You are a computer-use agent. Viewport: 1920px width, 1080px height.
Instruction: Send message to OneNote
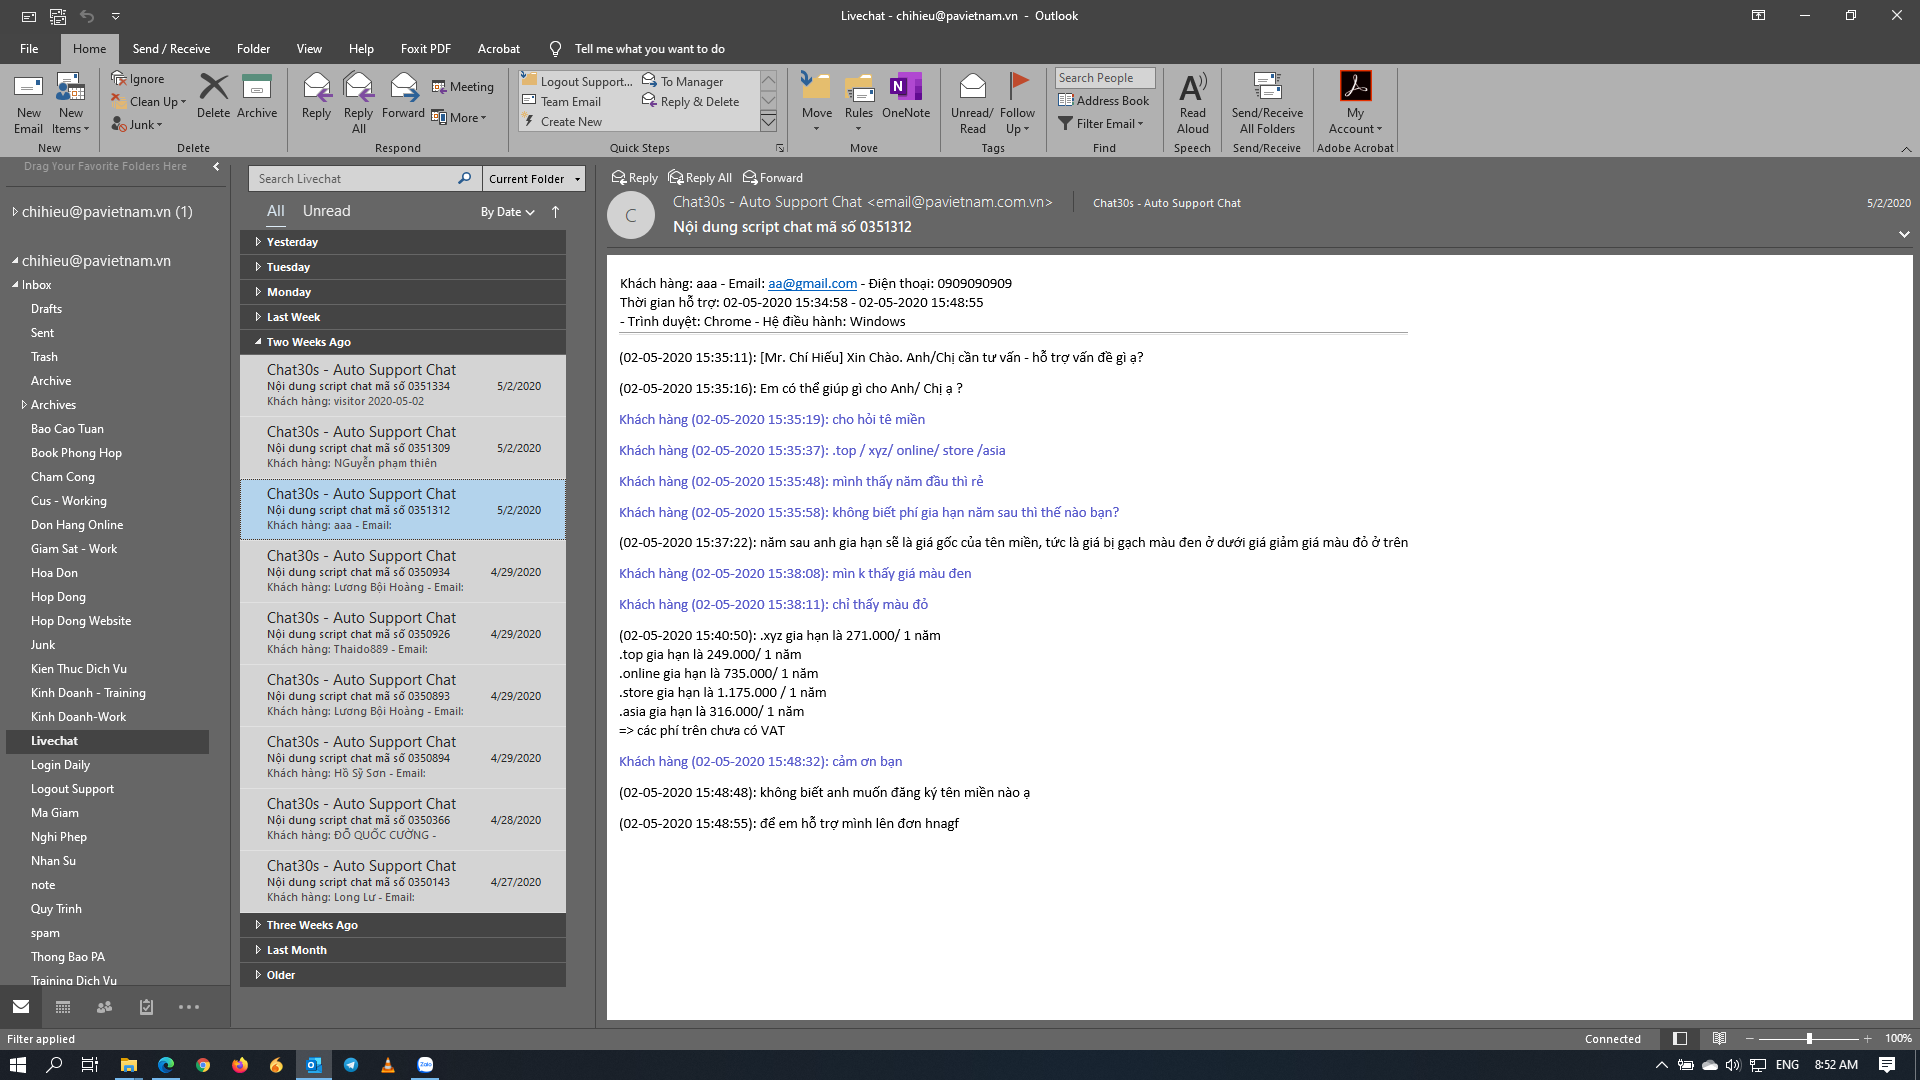pos(906,96)
